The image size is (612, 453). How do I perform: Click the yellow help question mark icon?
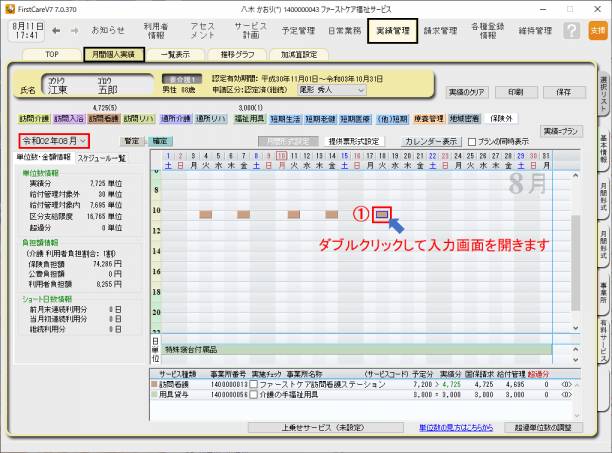point(570,31)
